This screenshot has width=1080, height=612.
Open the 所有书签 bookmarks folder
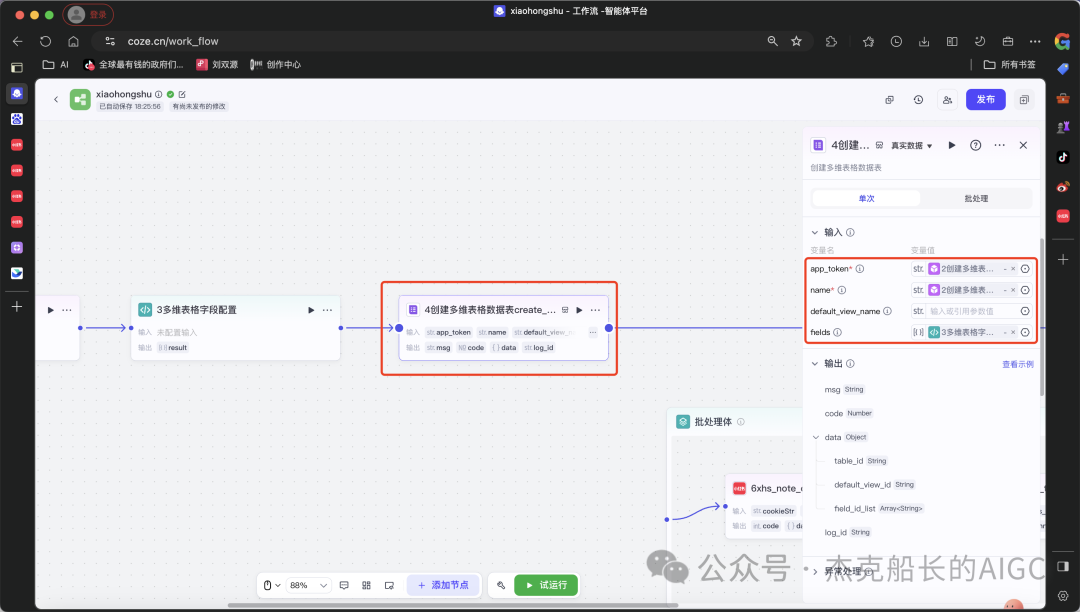1010,65
